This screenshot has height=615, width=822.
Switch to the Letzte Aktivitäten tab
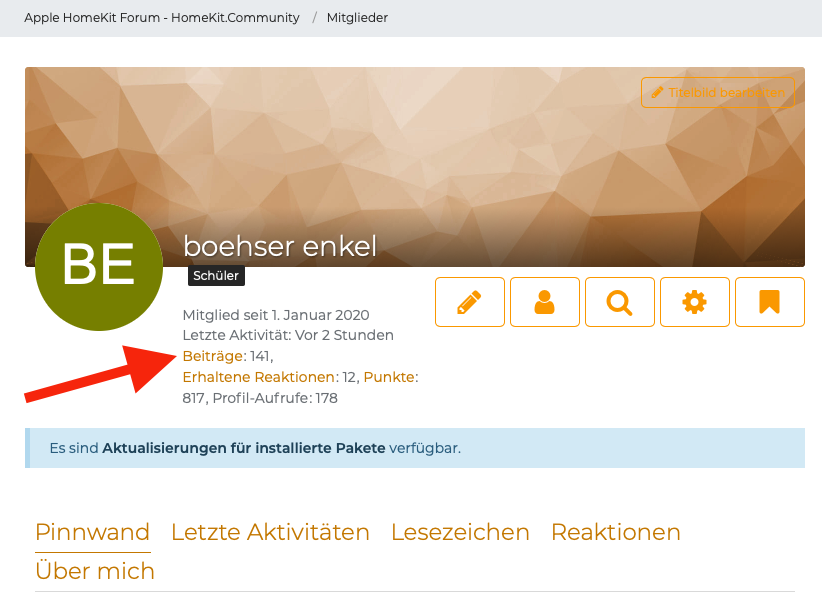(x=270, y=532)
